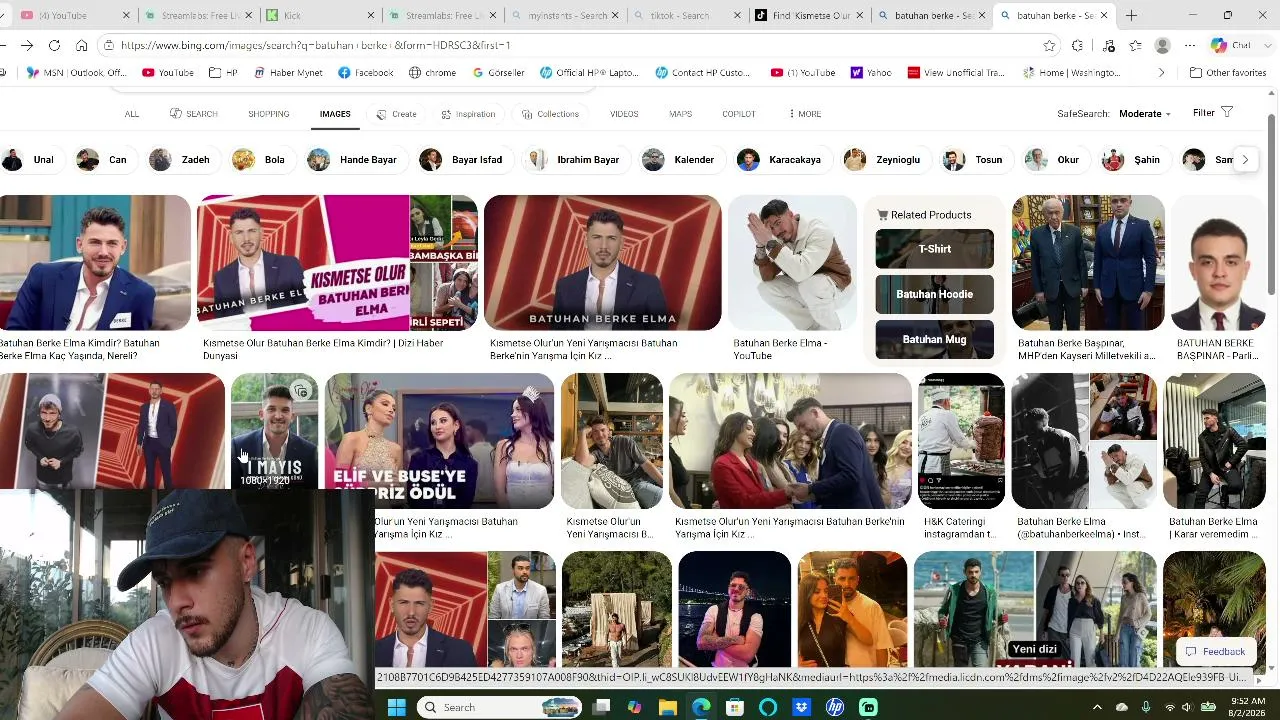Open the H&K Catering Instagram result link

[960, 528]
